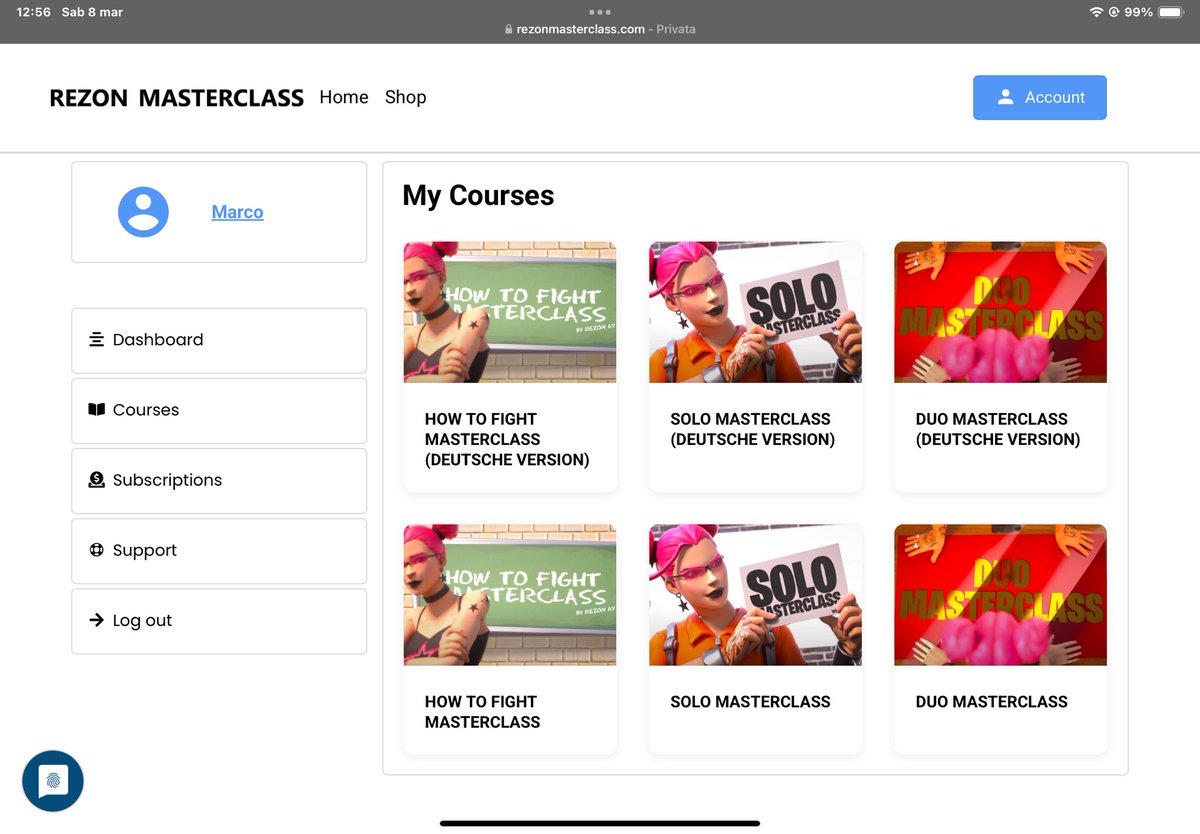Tap the 12:56 clock in status bar
Viewport: 1200px width, 834px height.
pyautogui.click(x=33, y=12)
